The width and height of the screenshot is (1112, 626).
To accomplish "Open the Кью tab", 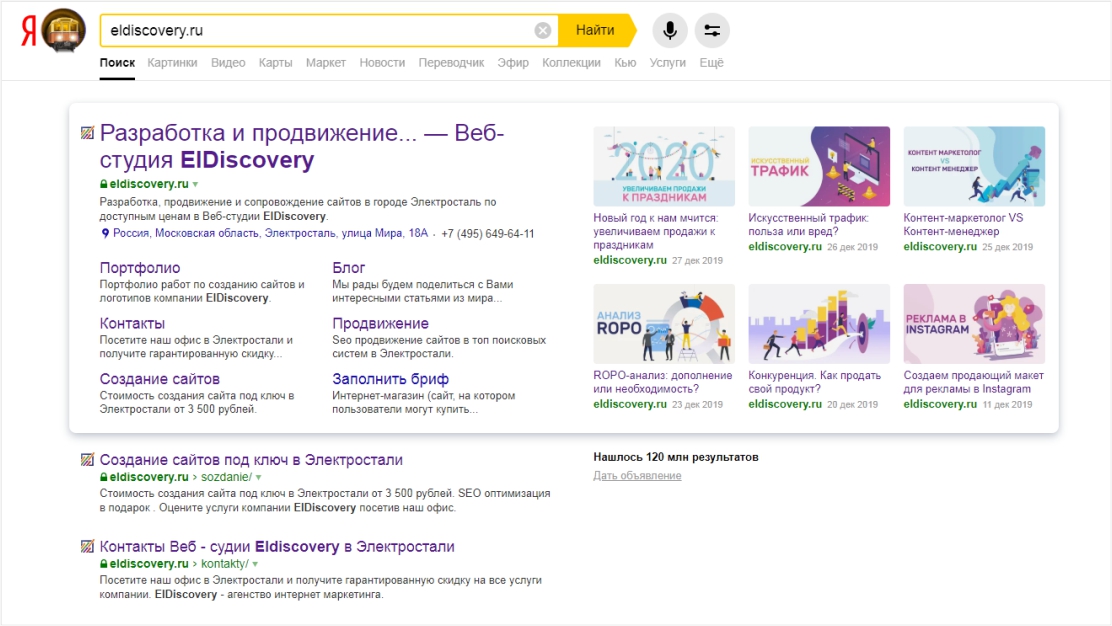I will pyautogui.click(x=625, y=62).
